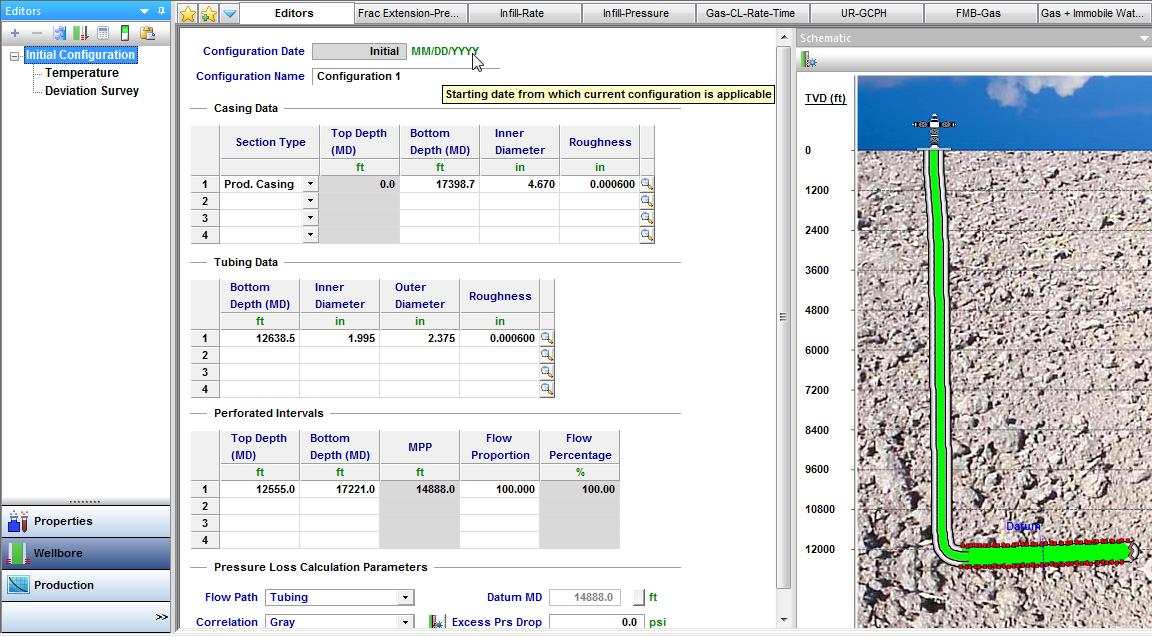Screen dimensions: 1152x637
Task: Select Deviation Survey in the tree
Action: [92, 91]
